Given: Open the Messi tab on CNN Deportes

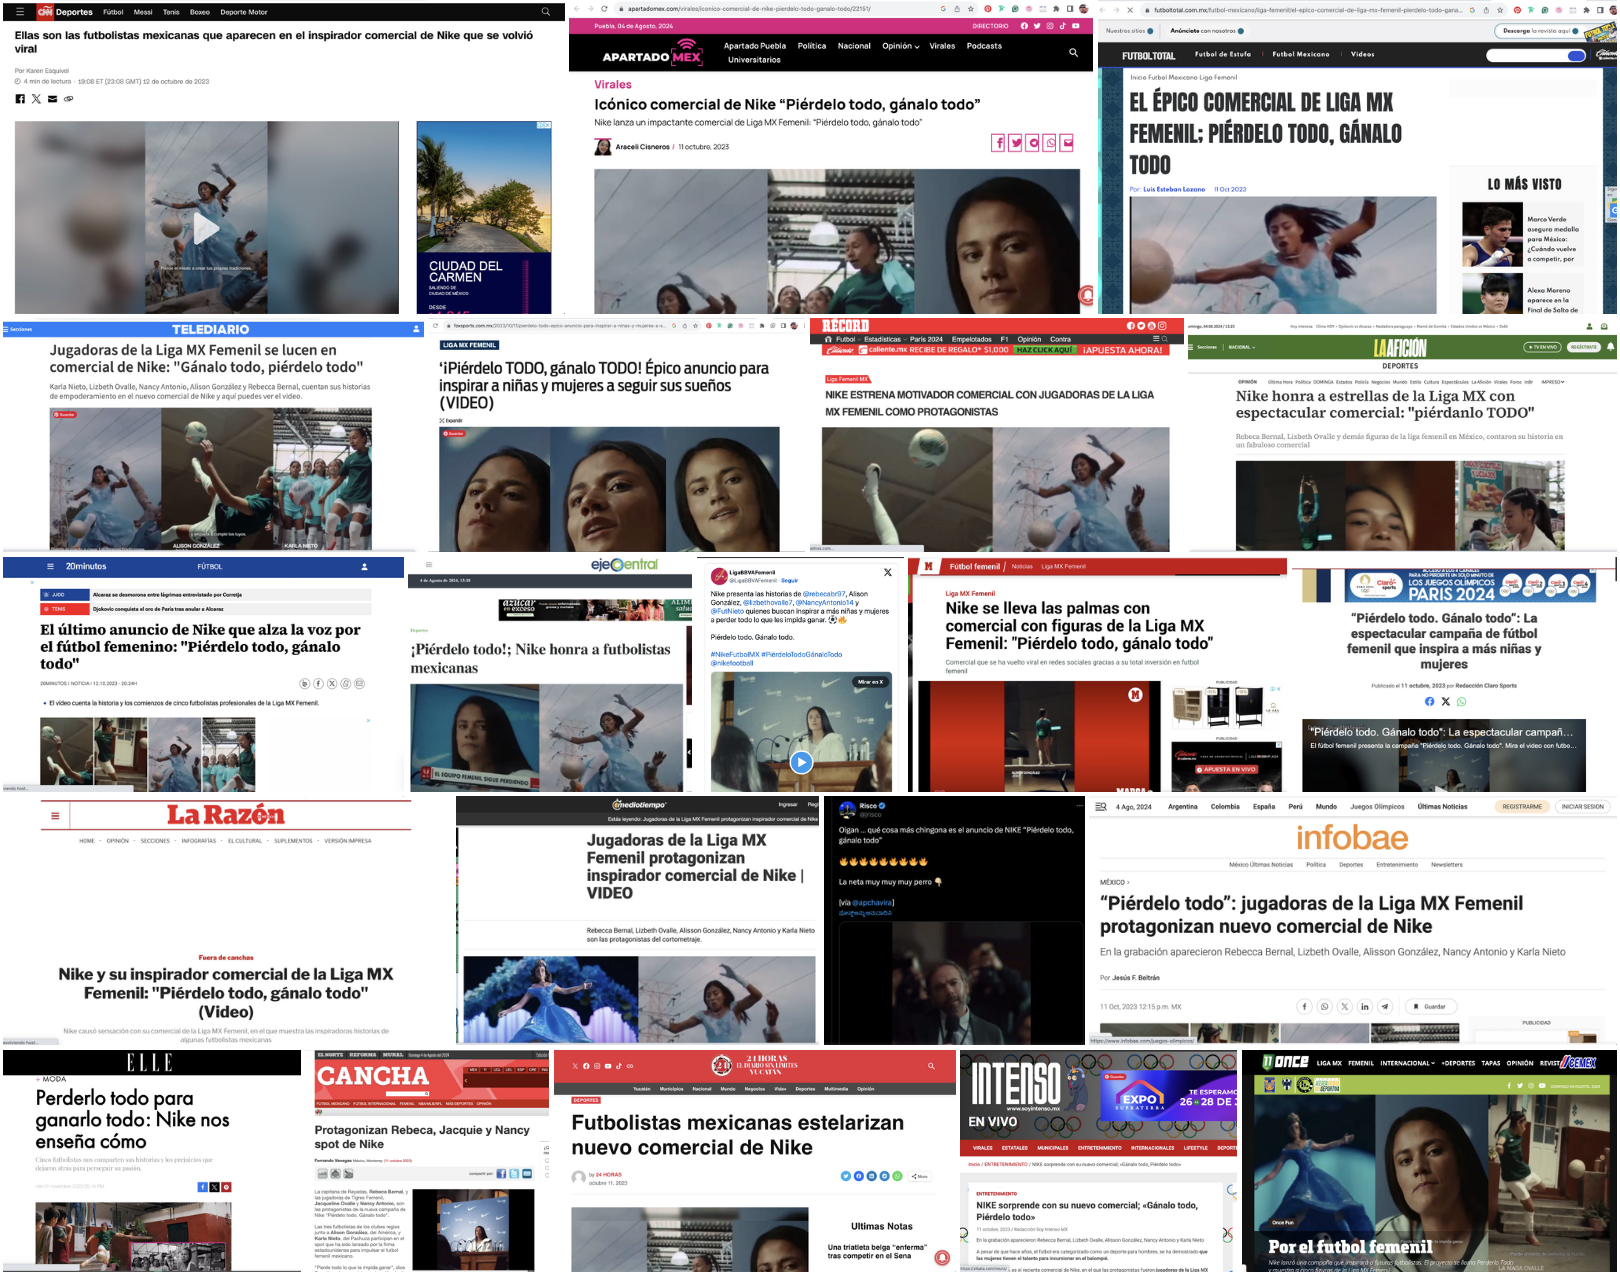Looking at the screenshot, I should coord(143,12).
